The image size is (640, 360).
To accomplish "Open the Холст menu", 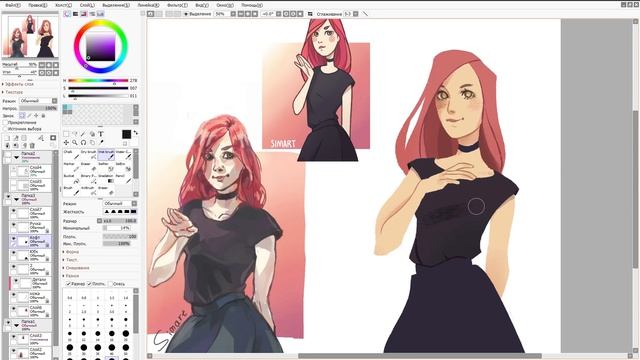I will point(63,5).
